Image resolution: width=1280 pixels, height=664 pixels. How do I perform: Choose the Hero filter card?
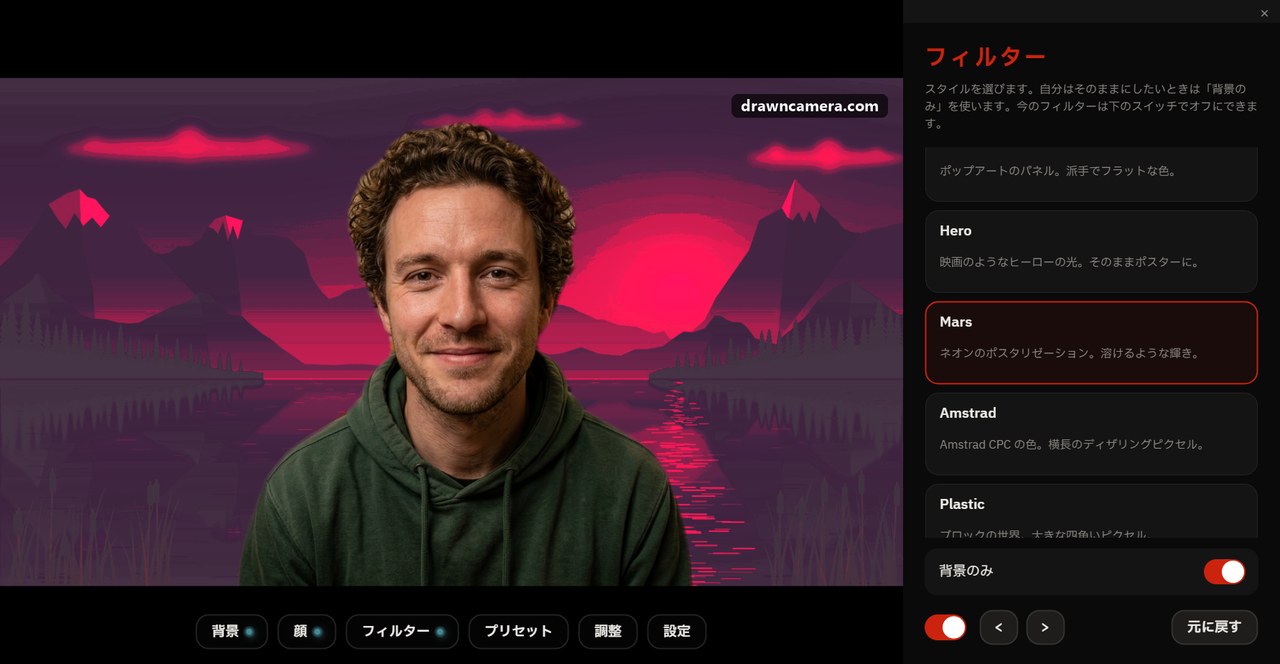point(1091,251)
